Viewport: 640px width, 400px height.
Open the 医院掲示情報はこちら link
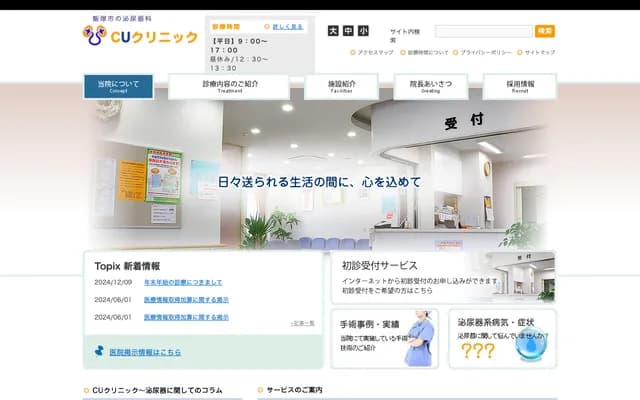pyautogui.click(x=145, y=352)
